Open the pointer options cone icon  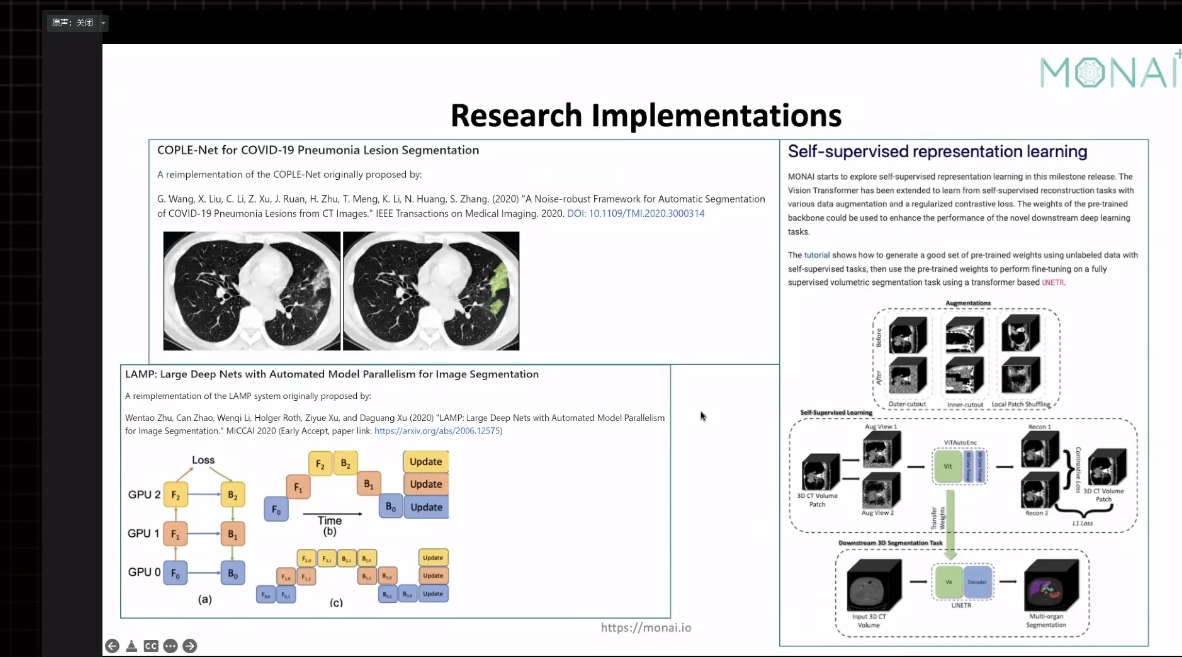click(131, 646)
